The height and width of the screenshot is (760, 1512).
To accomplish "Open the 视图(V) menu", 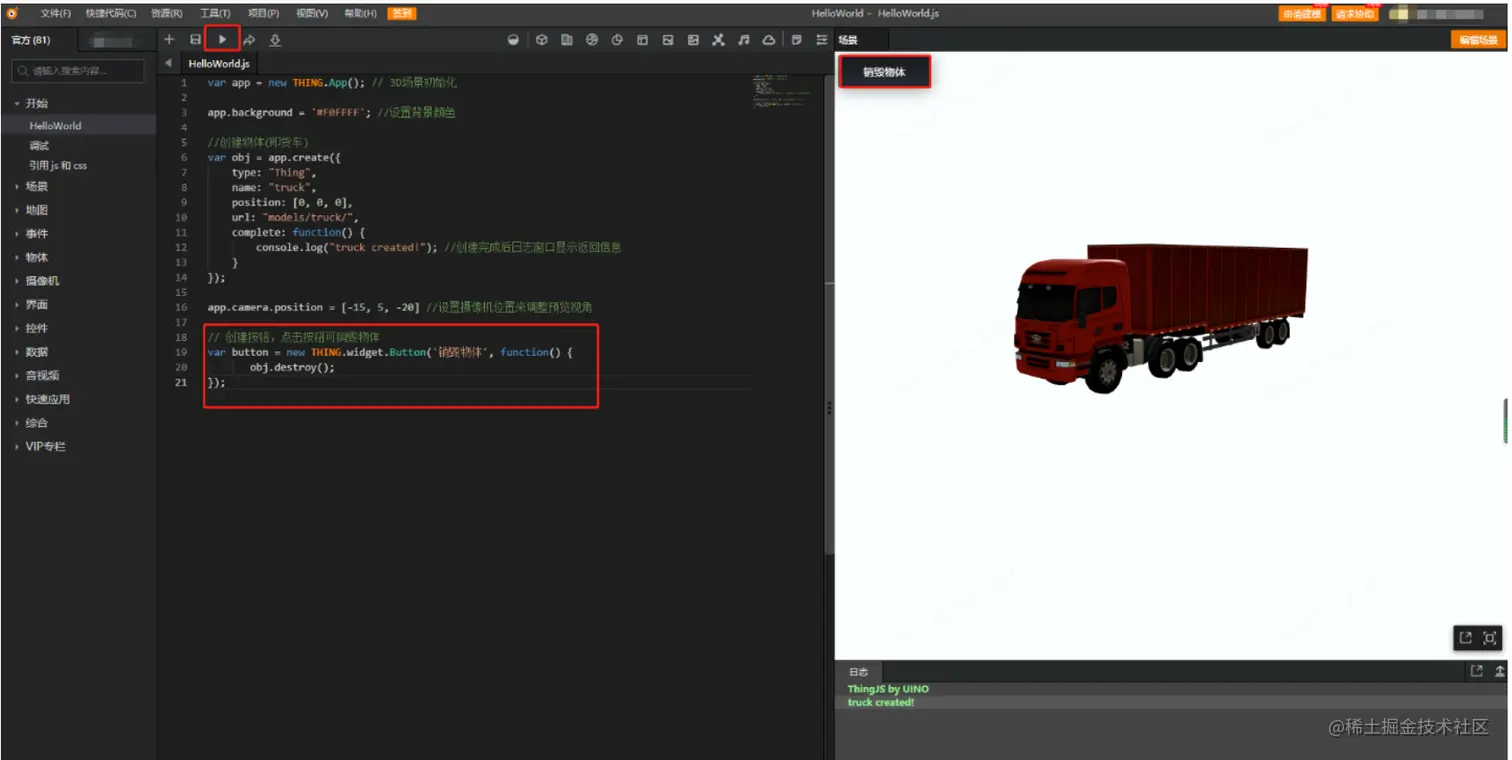I will [312, 14].
